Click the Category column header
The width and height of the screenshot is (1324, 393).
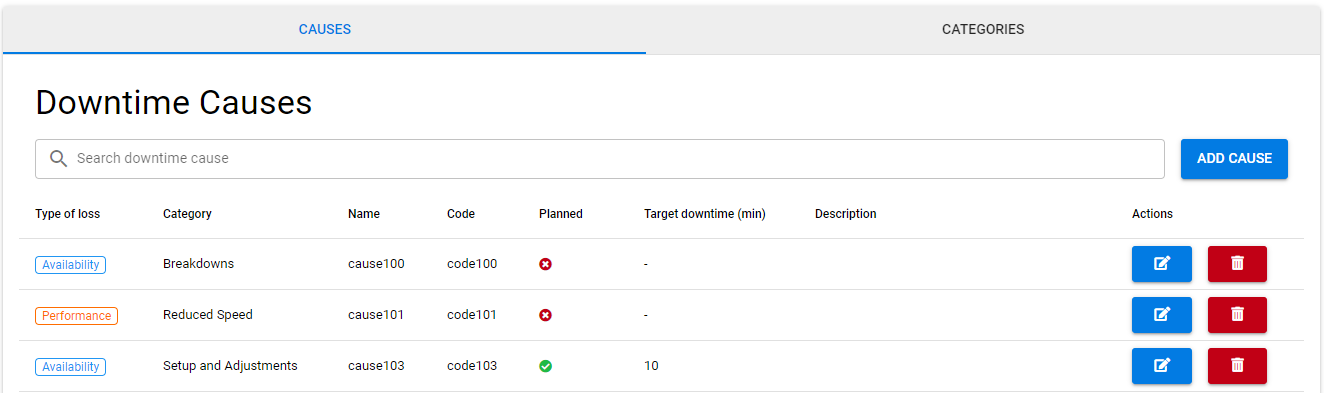point(187,214)
